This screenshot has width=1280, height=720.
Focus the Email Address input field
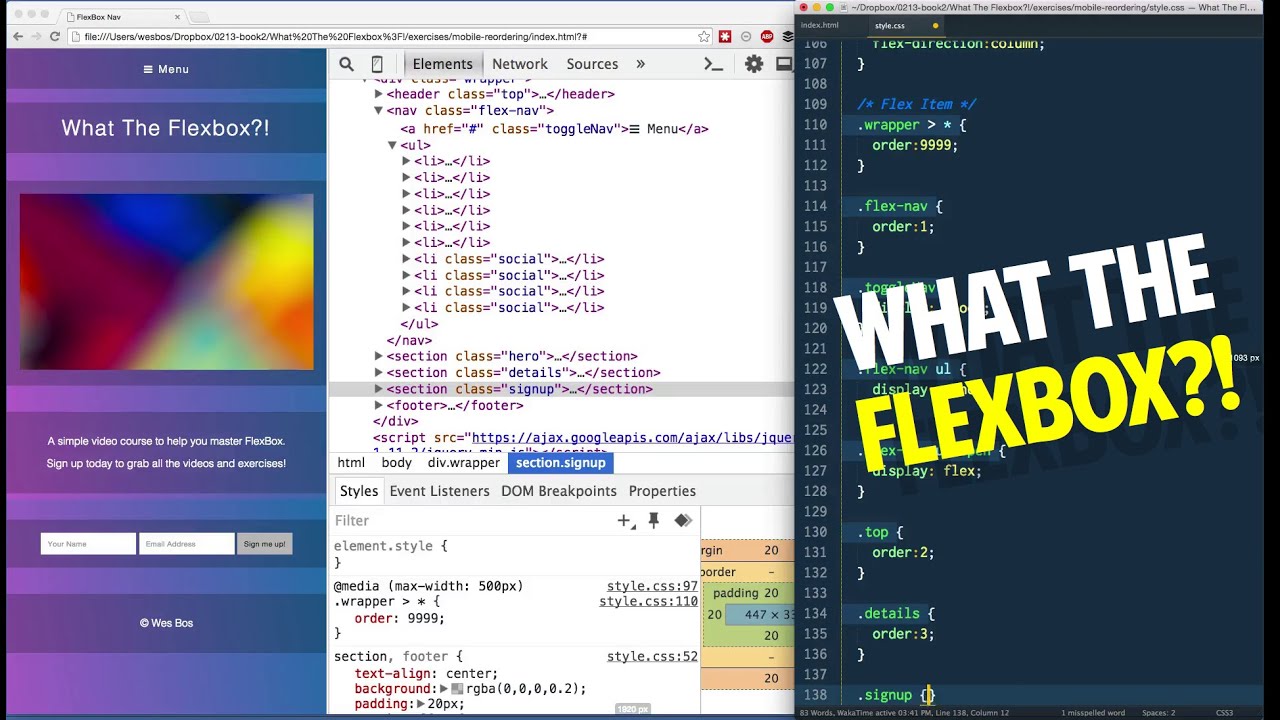point(187,544)
